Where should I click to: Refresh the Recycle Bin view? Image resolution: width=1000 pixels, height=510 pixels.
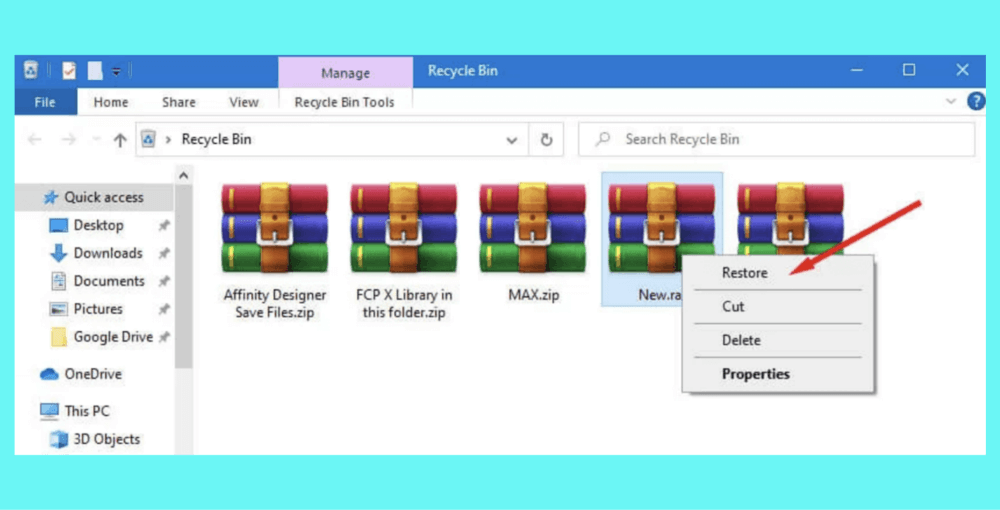click(547, 140)
